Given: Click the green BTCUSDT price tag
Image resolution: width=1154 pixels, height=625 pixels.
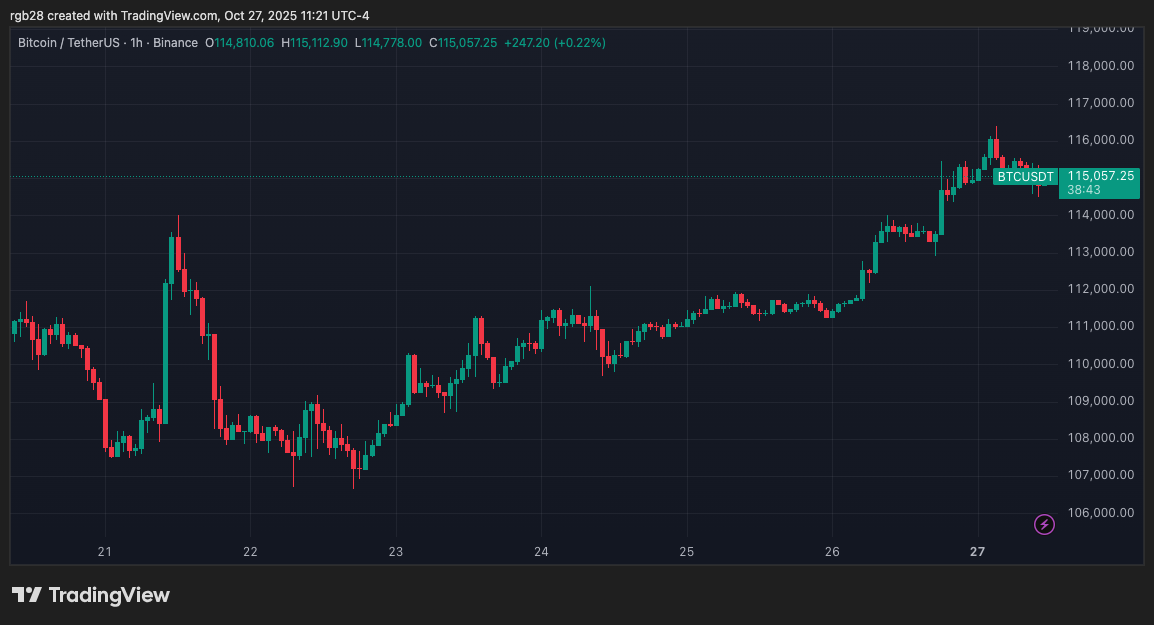Looking at the screenshot, I should pyautogui.click(x=1024, y=177).
